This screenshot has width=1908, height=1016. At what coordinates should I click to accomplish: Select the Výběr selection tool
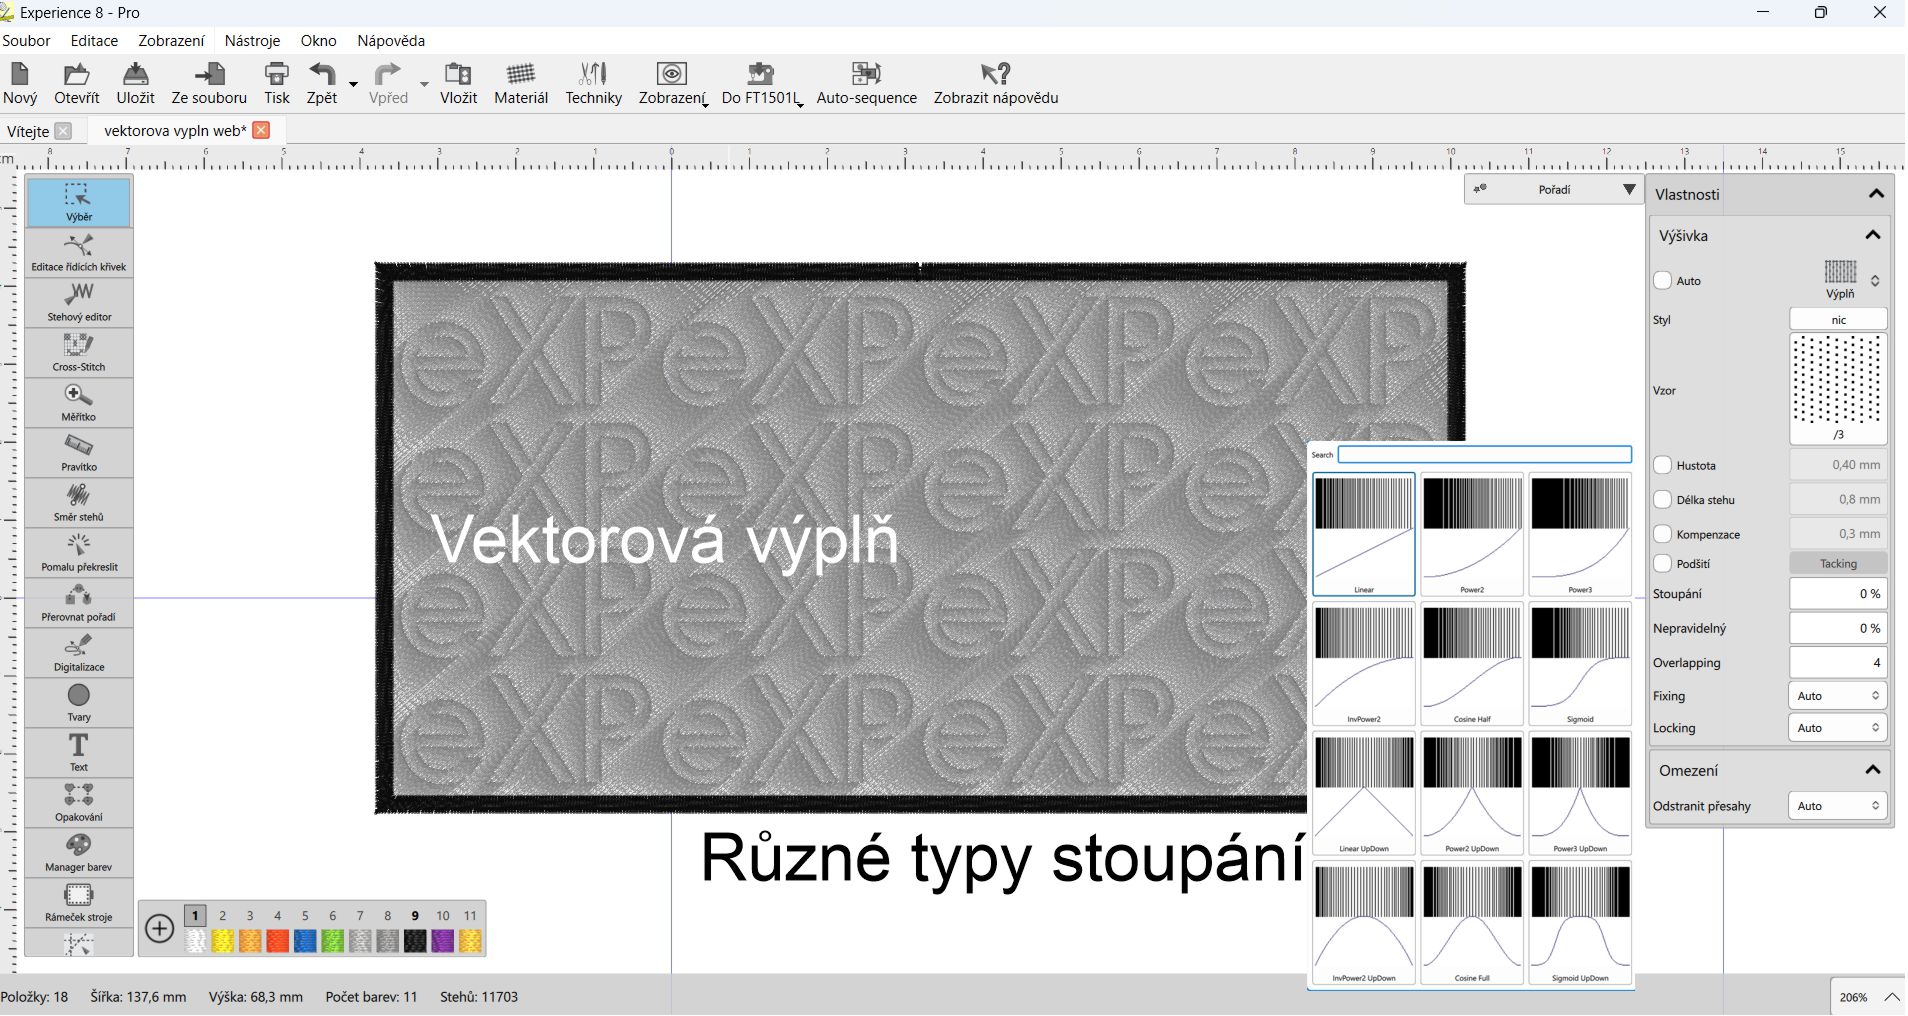(79, 203)
